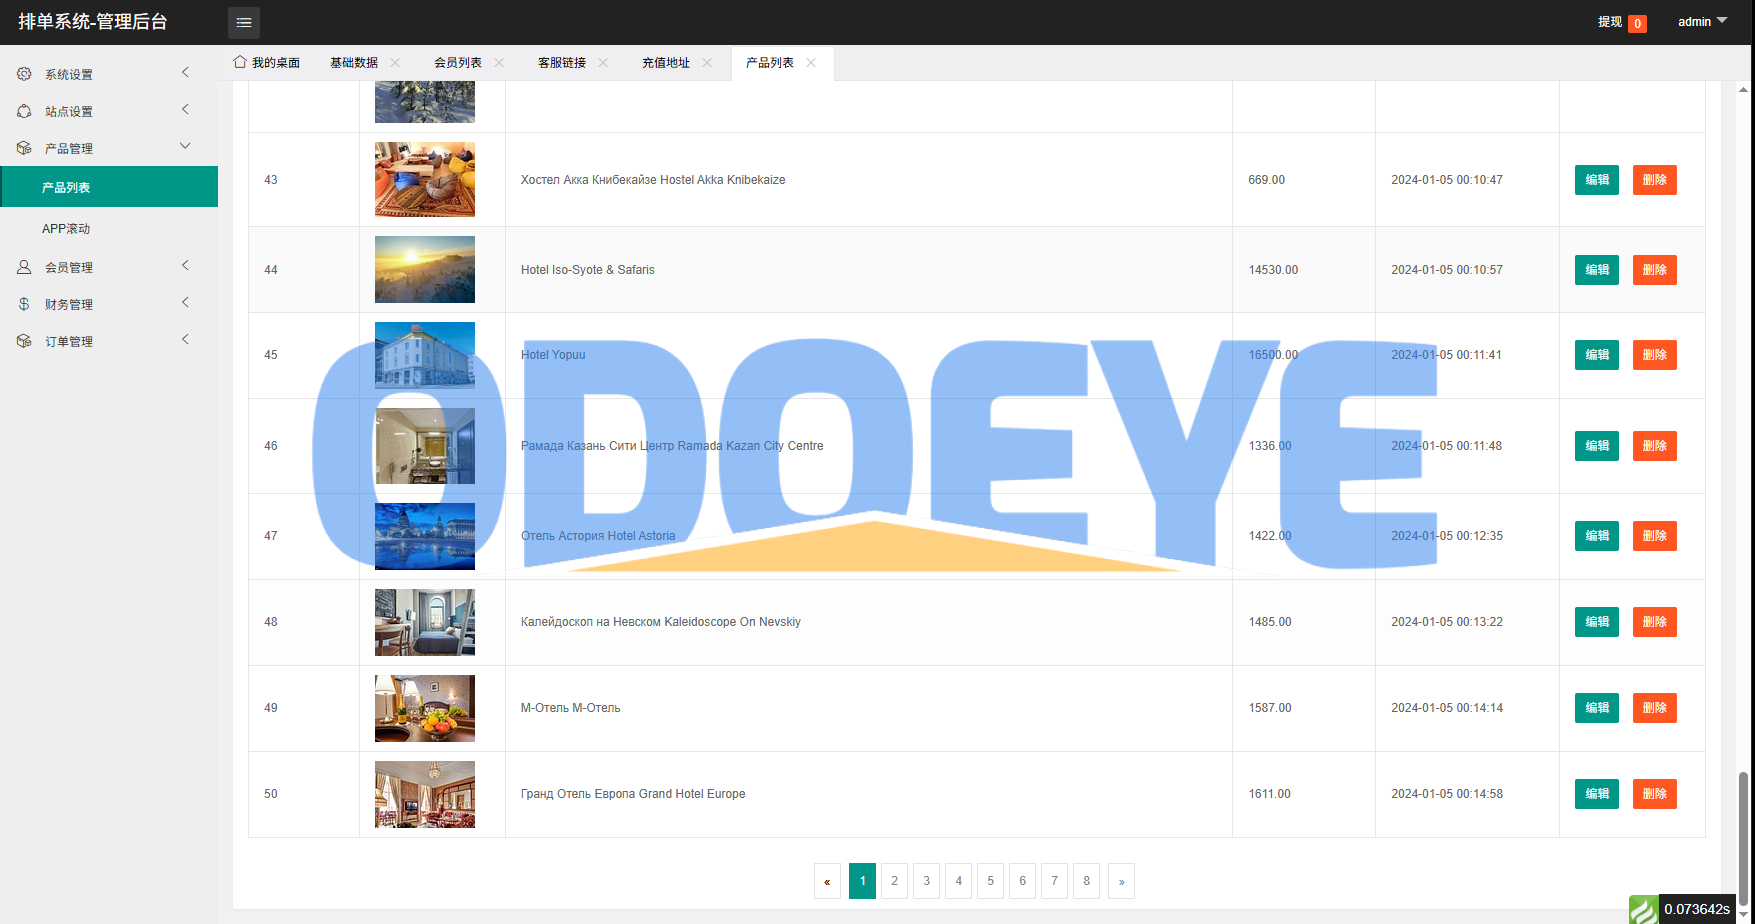Image resolution: width=1755 pixels, height=924 pixels.
Task: Click the 订单管理 sidebar icon
Action: 24,341
